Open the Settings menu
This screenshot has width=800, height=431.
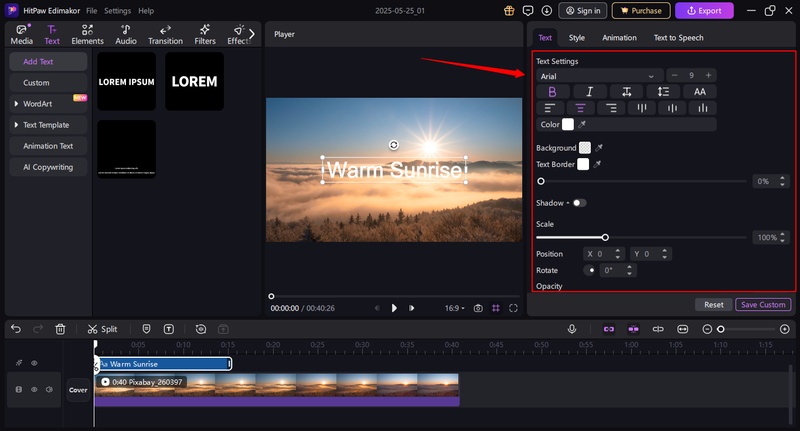(117, 11)
